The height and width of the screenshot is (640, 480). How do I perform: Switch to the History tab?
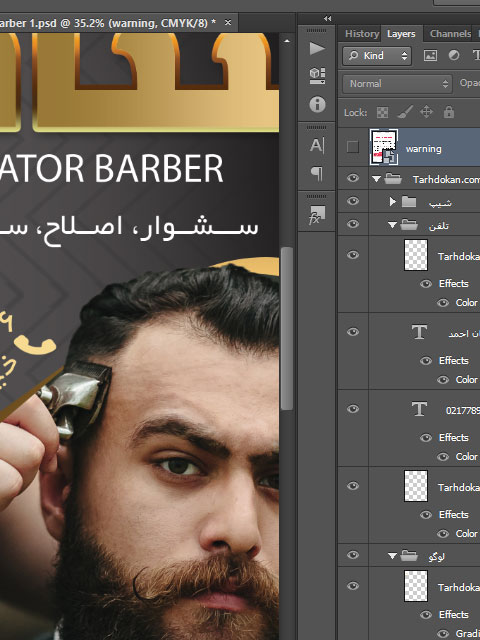[x=362, y=34]
